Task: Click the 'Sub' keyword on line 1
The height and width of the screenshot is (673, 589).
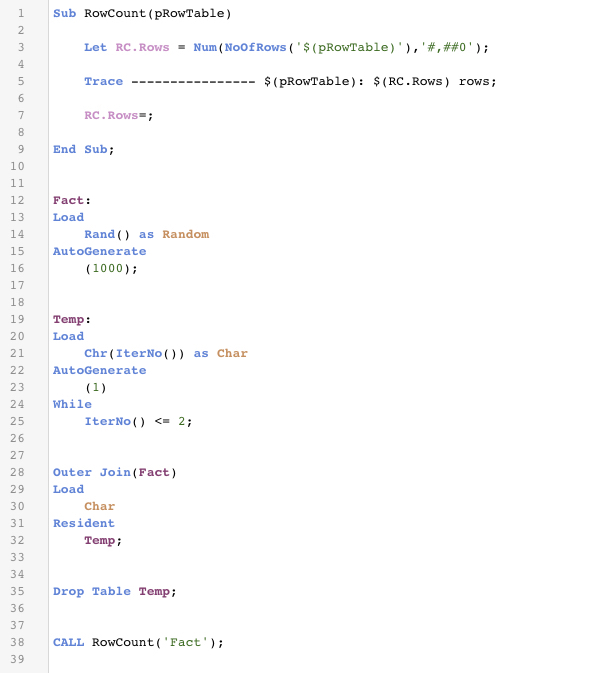Action: click(x=64, y=13)
